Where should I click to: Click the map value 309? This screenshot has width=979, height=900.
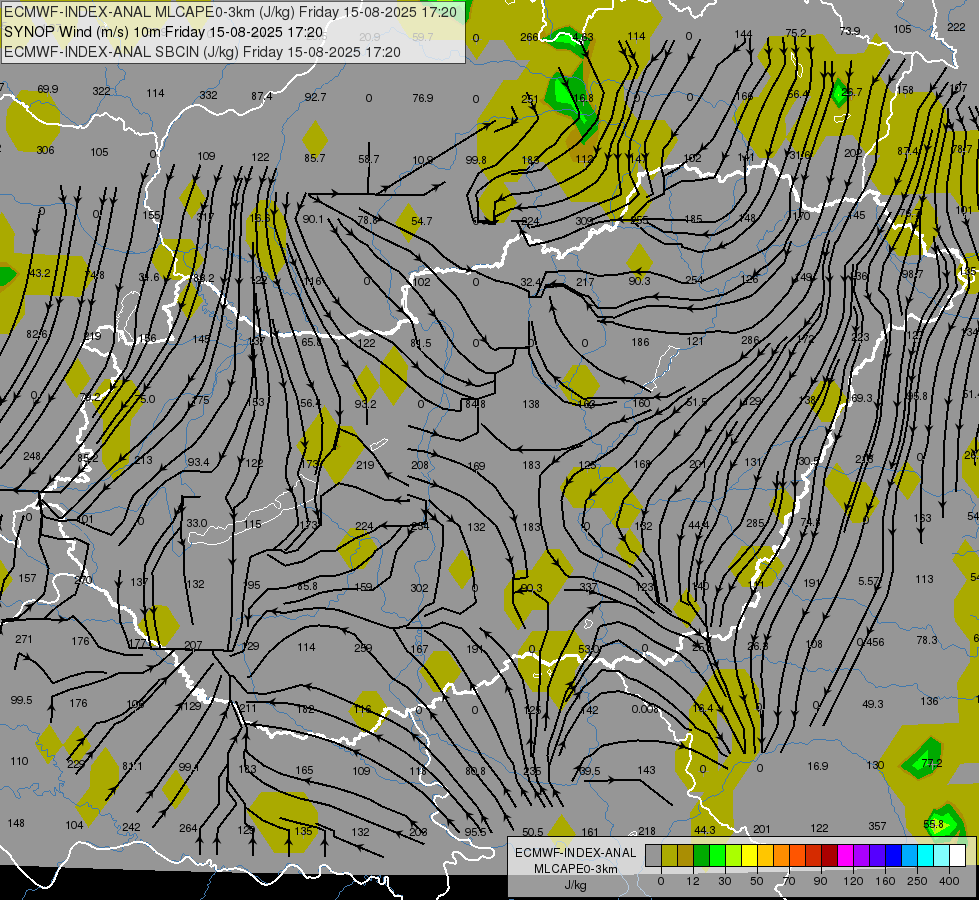584,221
